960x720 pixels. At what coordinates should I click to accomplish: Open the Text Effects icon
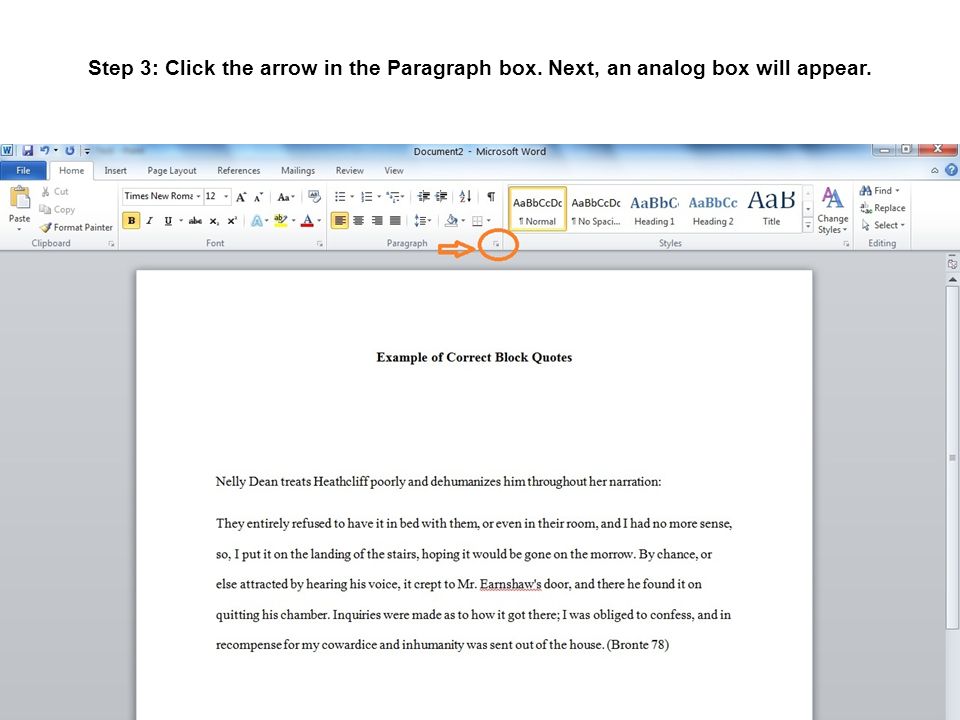pos(257,221)
